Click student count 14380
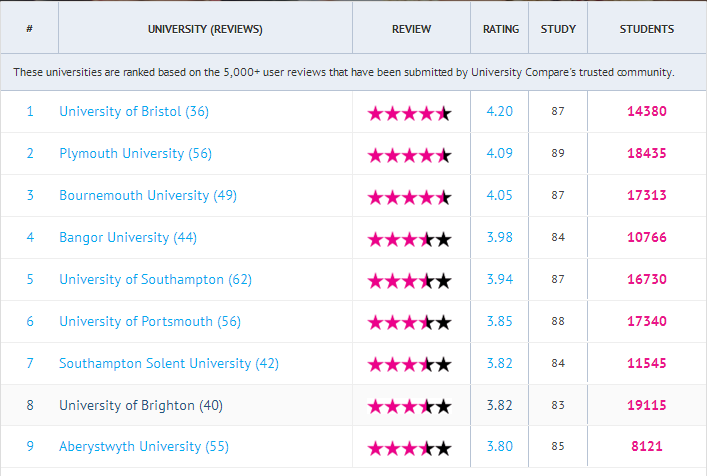This screenshot has height=476, width=707. pos(647,111)
